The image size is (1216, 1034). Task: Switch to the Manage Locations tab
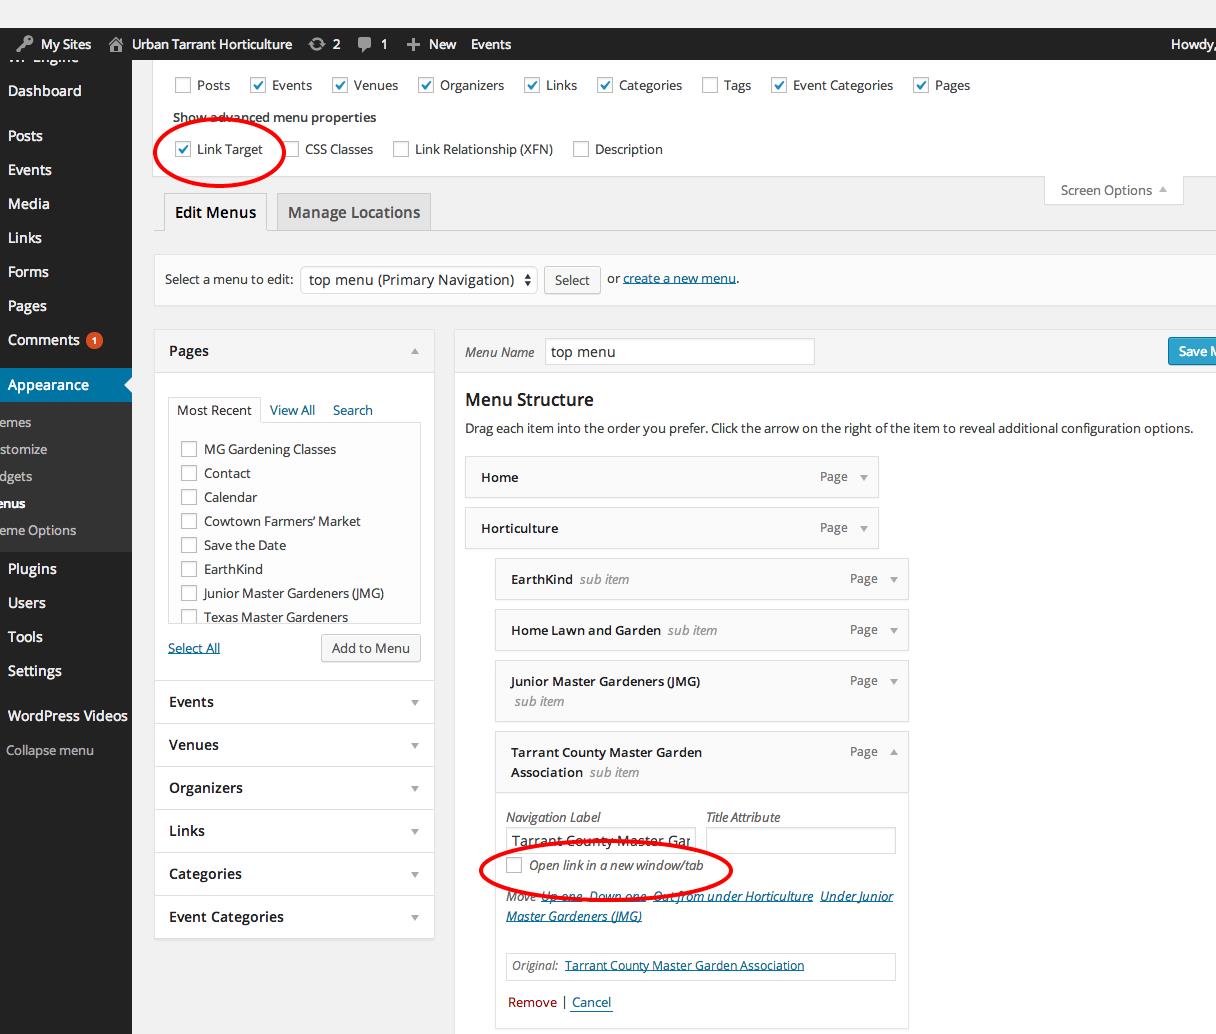(354, 212)
